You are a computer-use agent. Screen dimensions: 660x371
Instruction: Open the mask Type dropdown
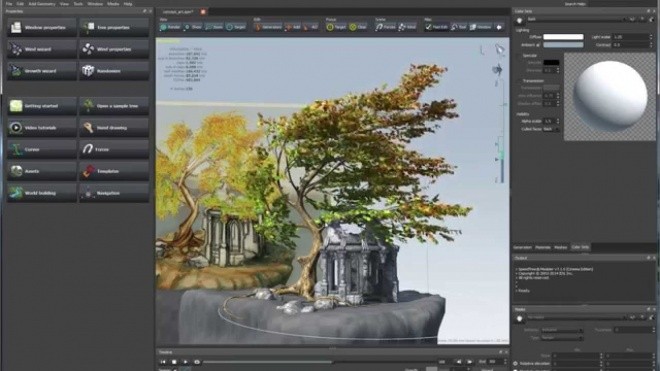(x=562, y=338)
